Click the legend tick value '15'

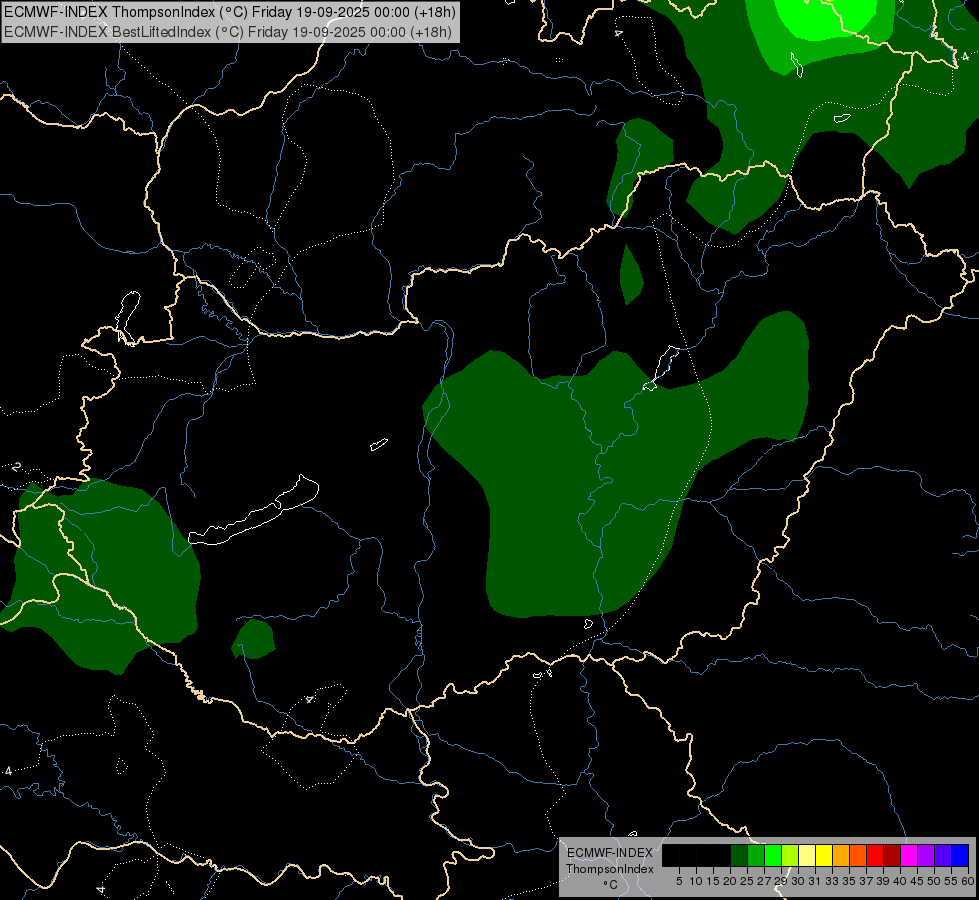tap(713, 881)
